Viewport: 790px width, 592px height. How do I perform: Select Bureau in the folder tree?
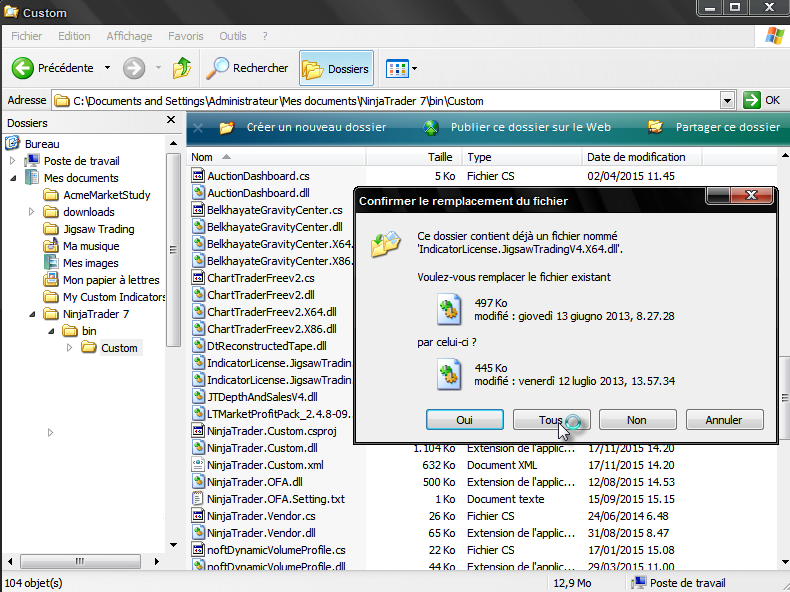point(42,144)
